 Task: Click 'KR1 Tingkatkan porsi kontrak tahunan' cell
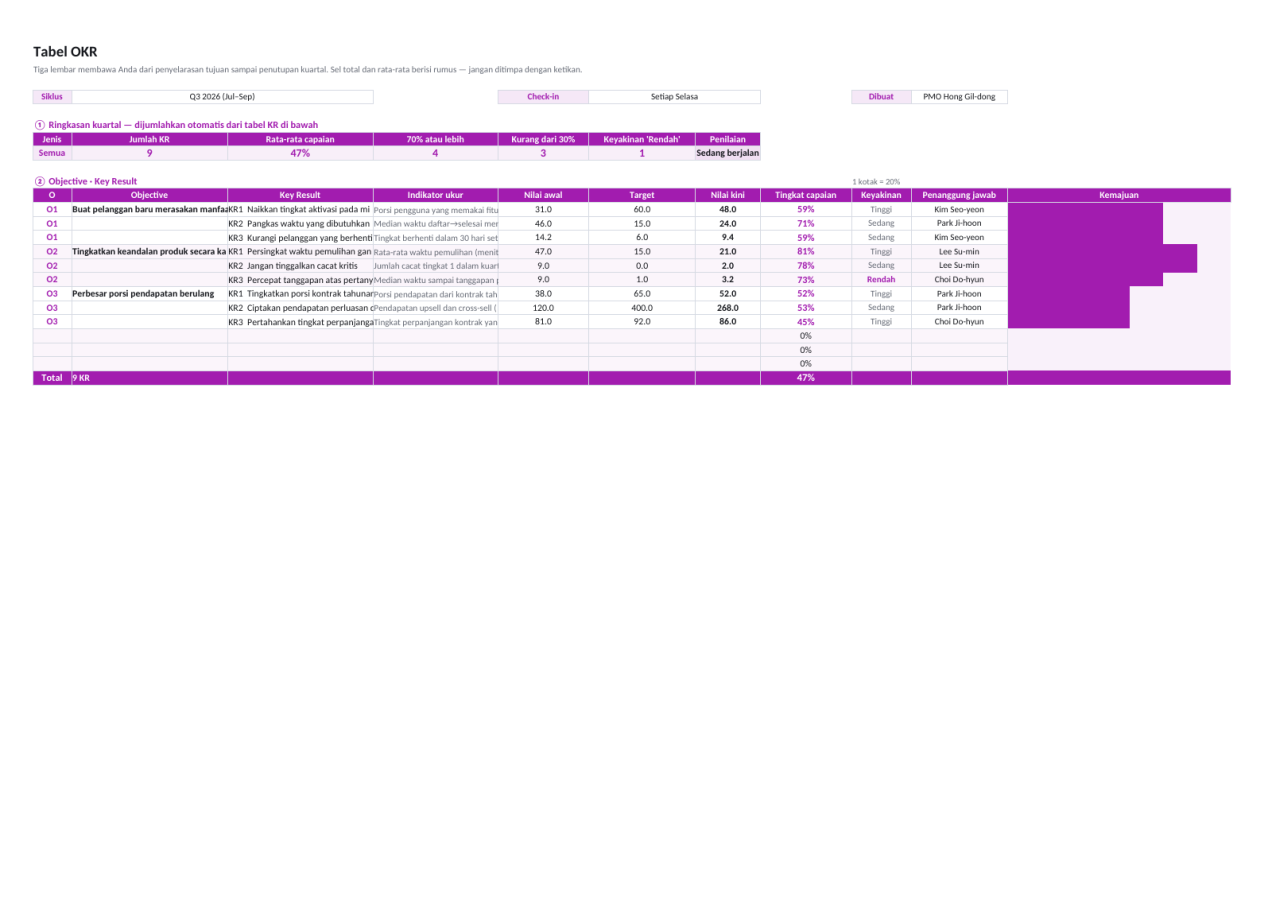300,293
